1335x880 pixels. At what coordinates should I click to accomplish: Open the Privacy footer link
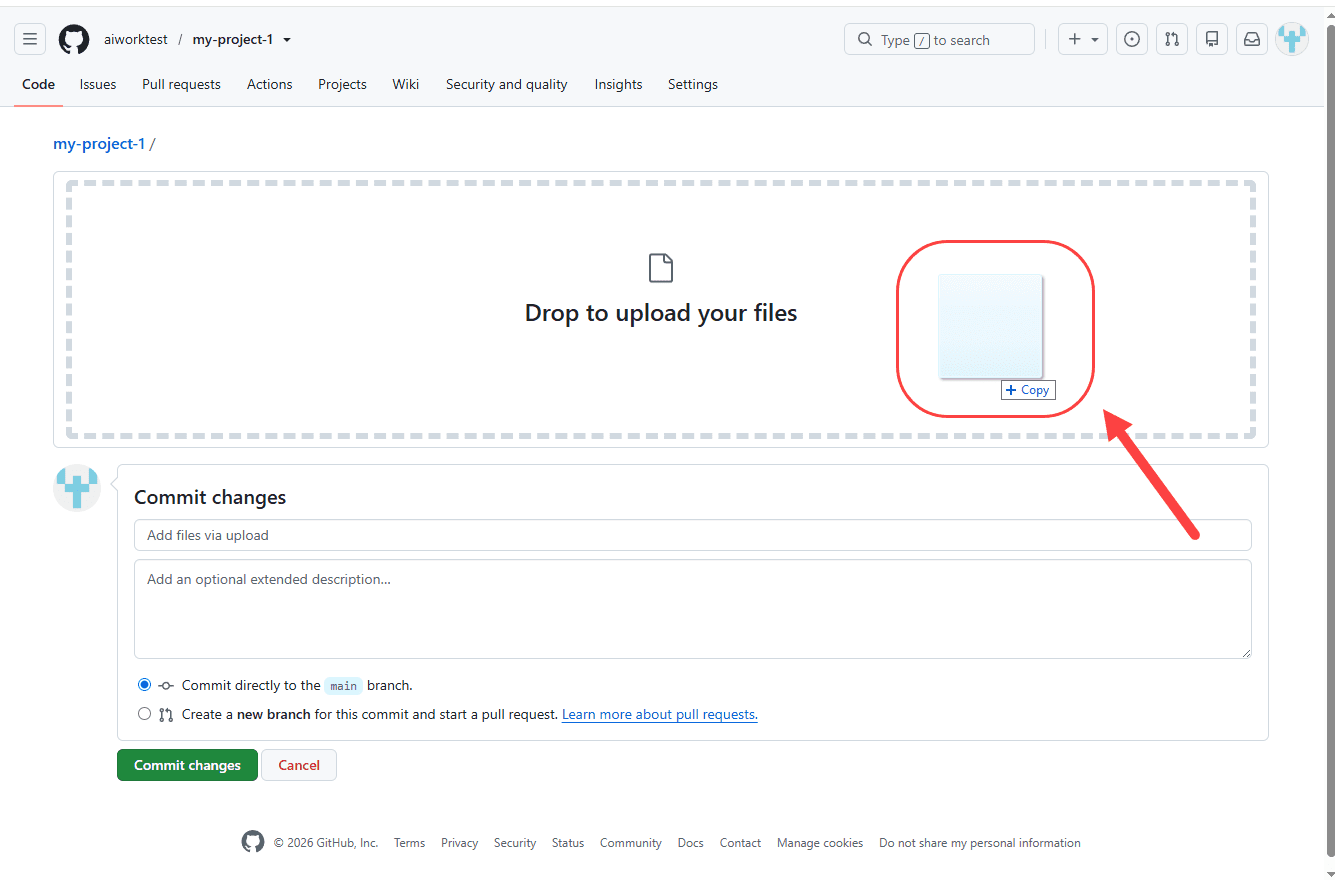click(459, 843)
